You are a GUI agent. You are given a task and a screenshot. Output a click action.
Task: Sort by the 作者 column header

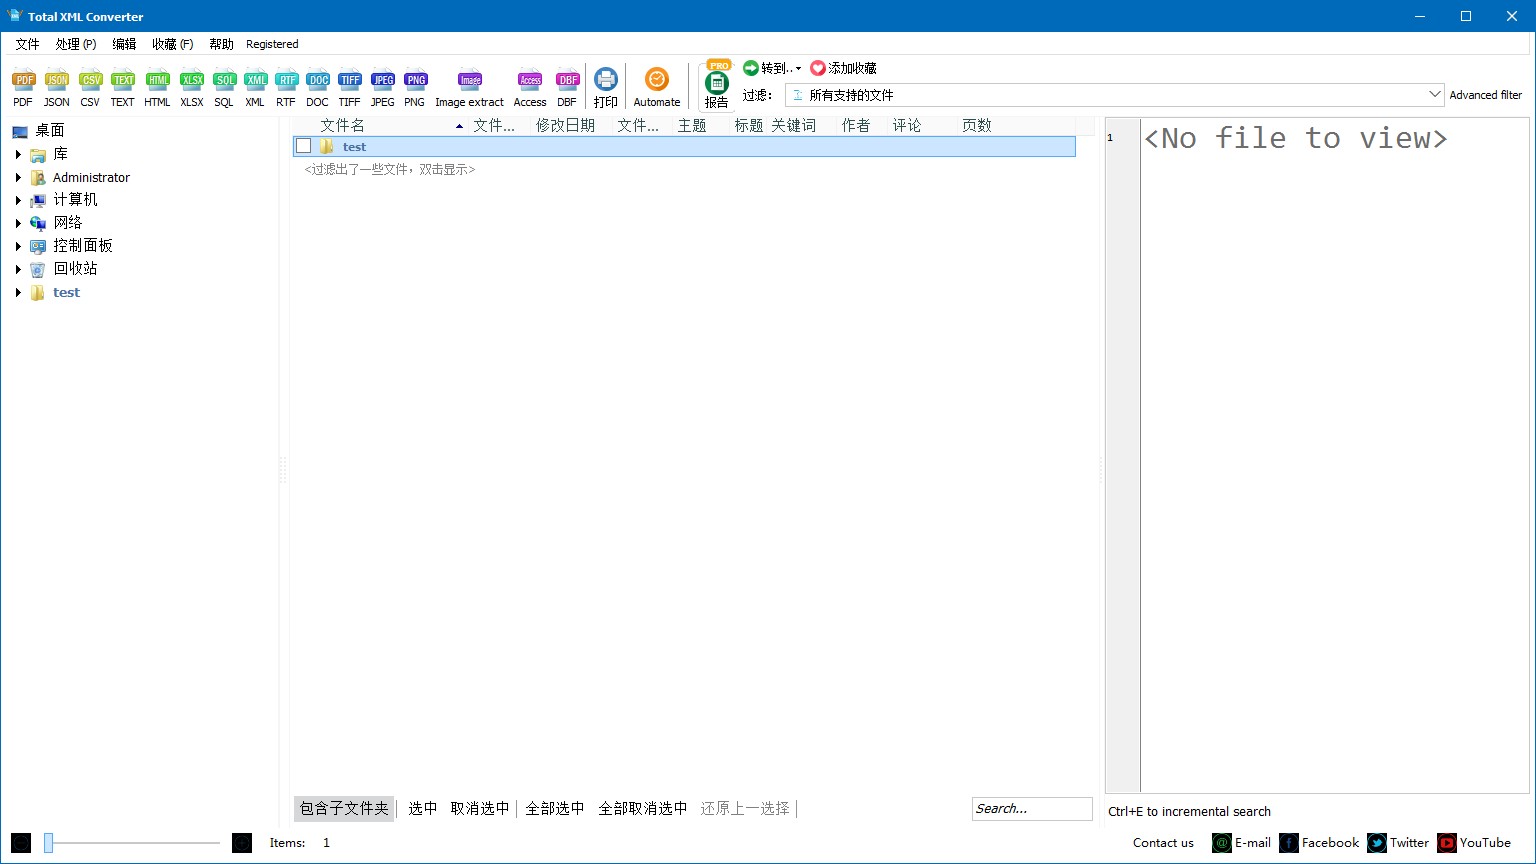[x=856, y=125]
